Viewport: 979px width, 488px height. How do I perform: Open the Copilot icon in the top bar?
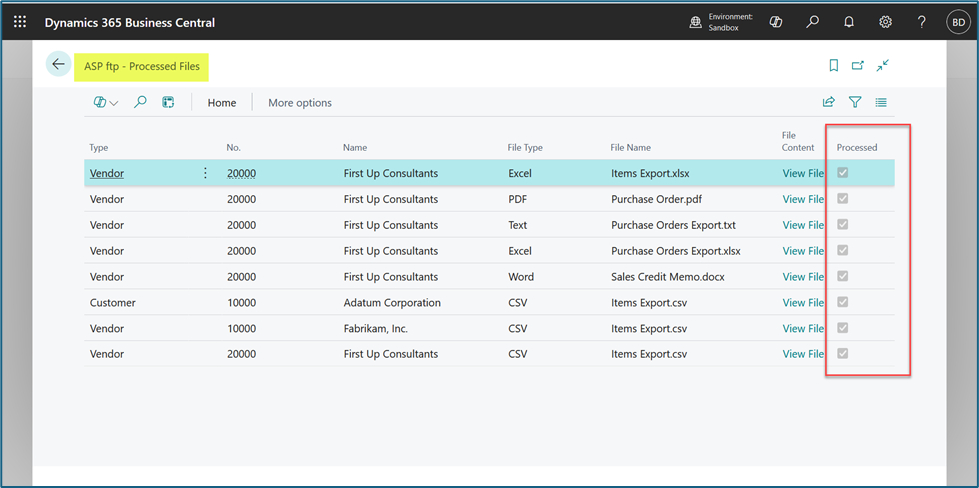[x=776, y=22]
